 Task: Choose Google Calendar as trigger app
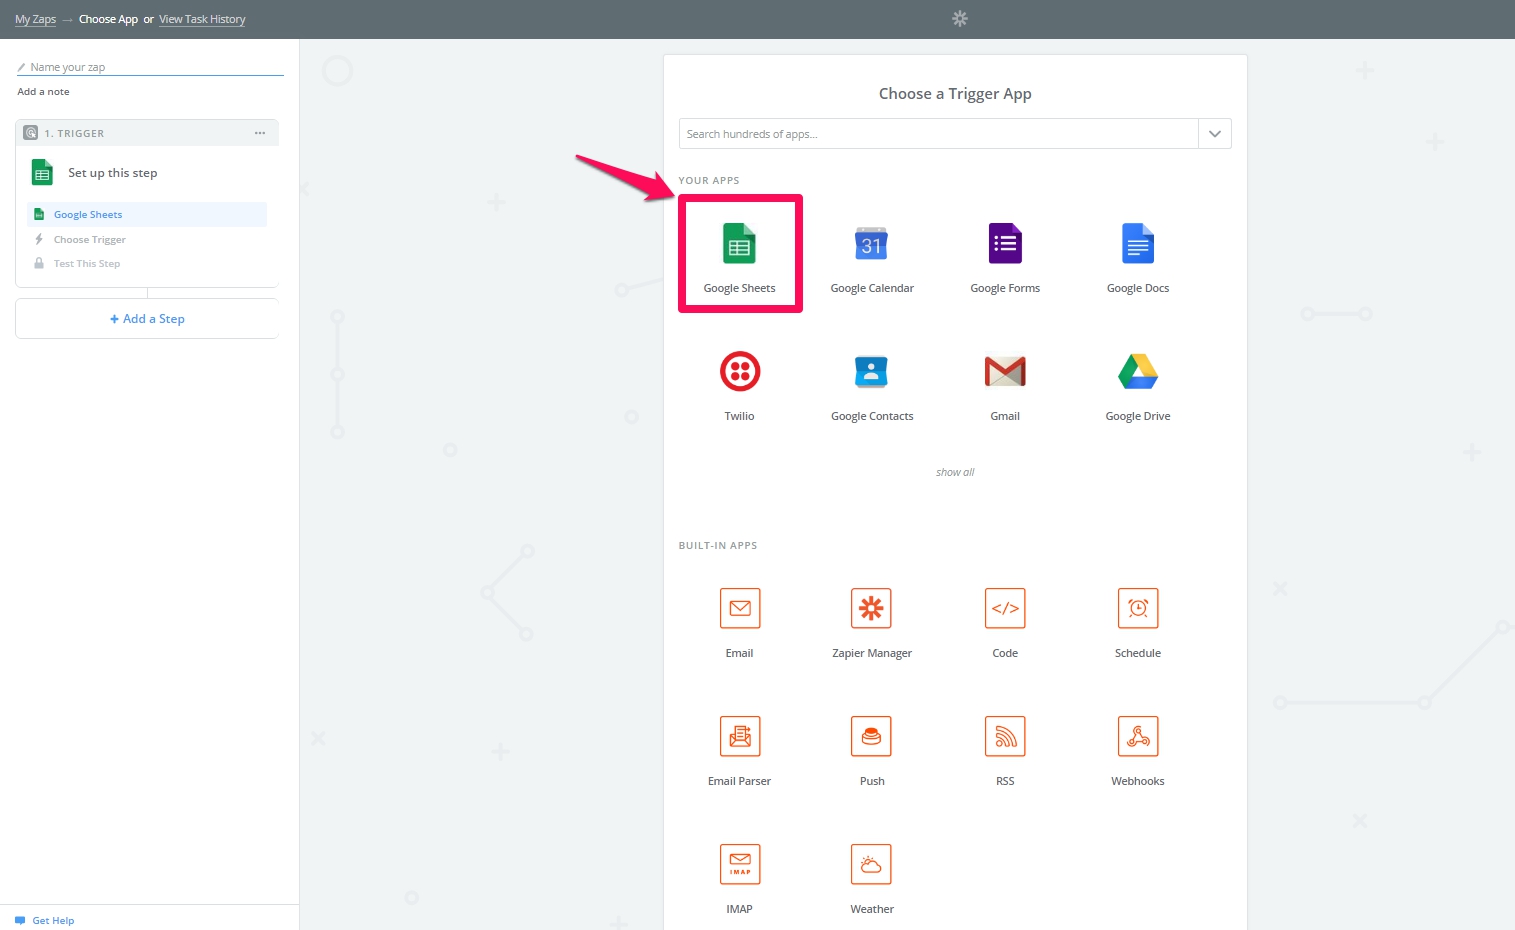pyautogui.click(x=871, y=245)
